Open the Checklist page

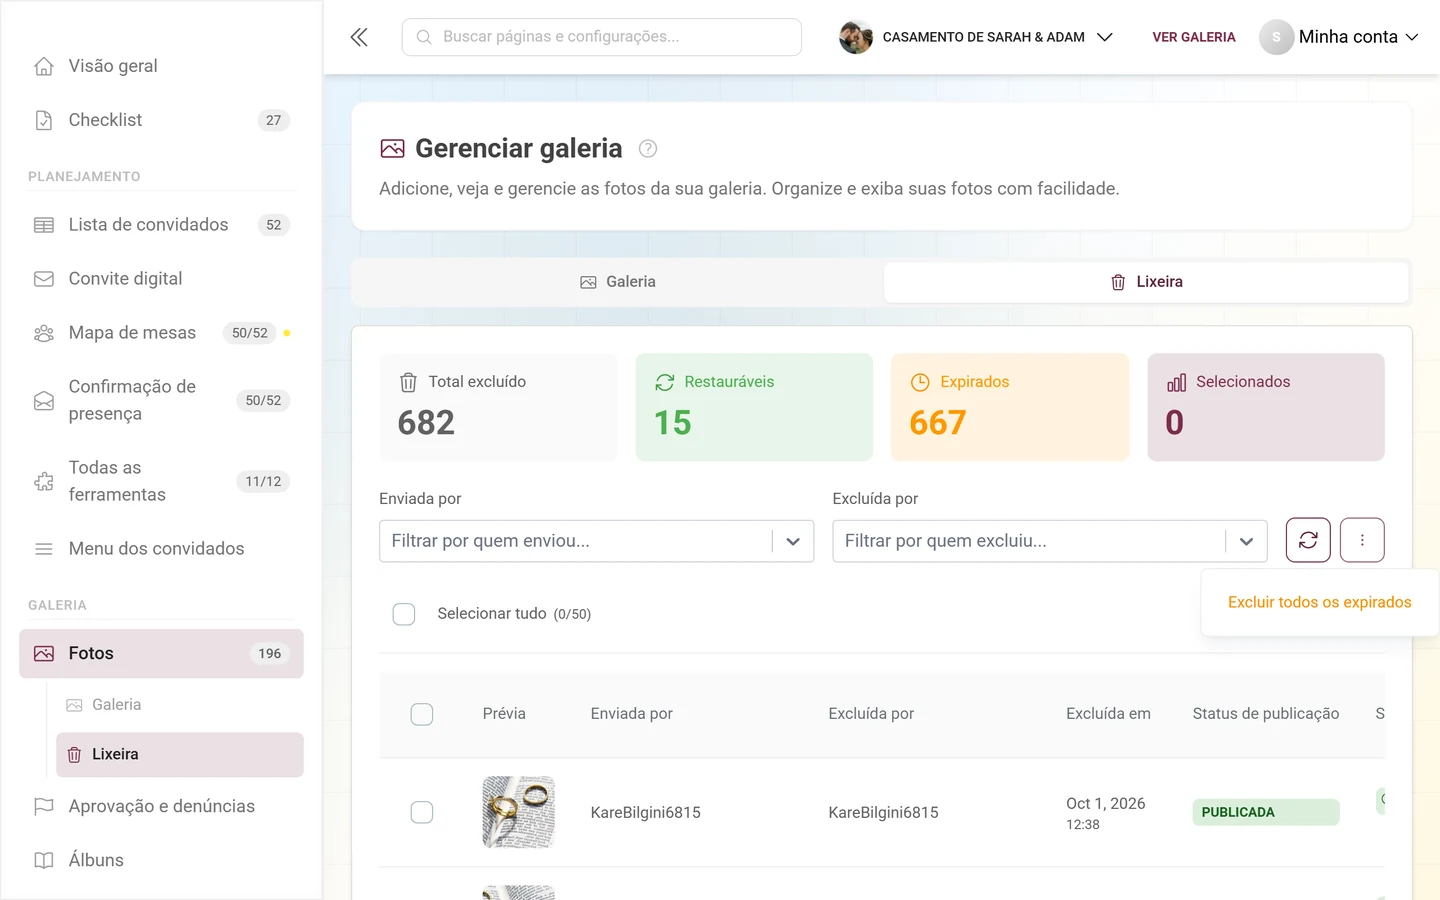(x=161, y=120)
